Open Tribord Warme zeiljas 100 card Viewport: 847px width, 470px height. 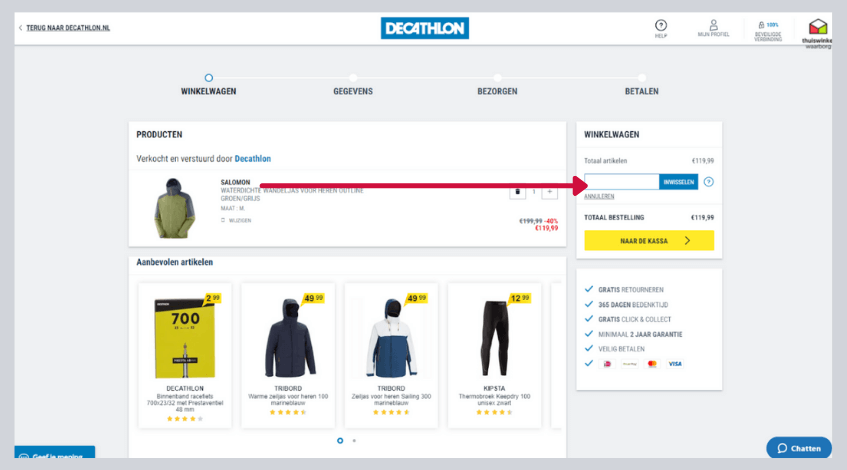click(288, 355)
